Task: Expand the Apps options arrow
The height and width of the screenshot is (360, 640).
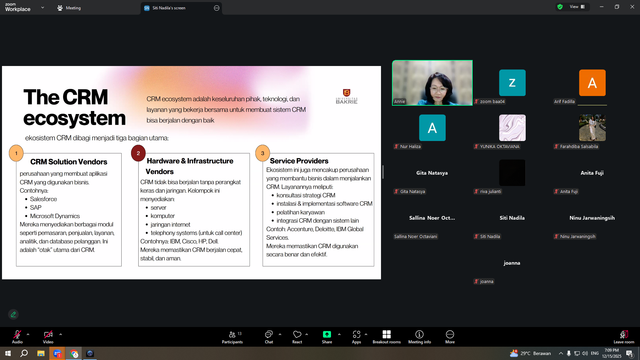Action: (366, 334)
